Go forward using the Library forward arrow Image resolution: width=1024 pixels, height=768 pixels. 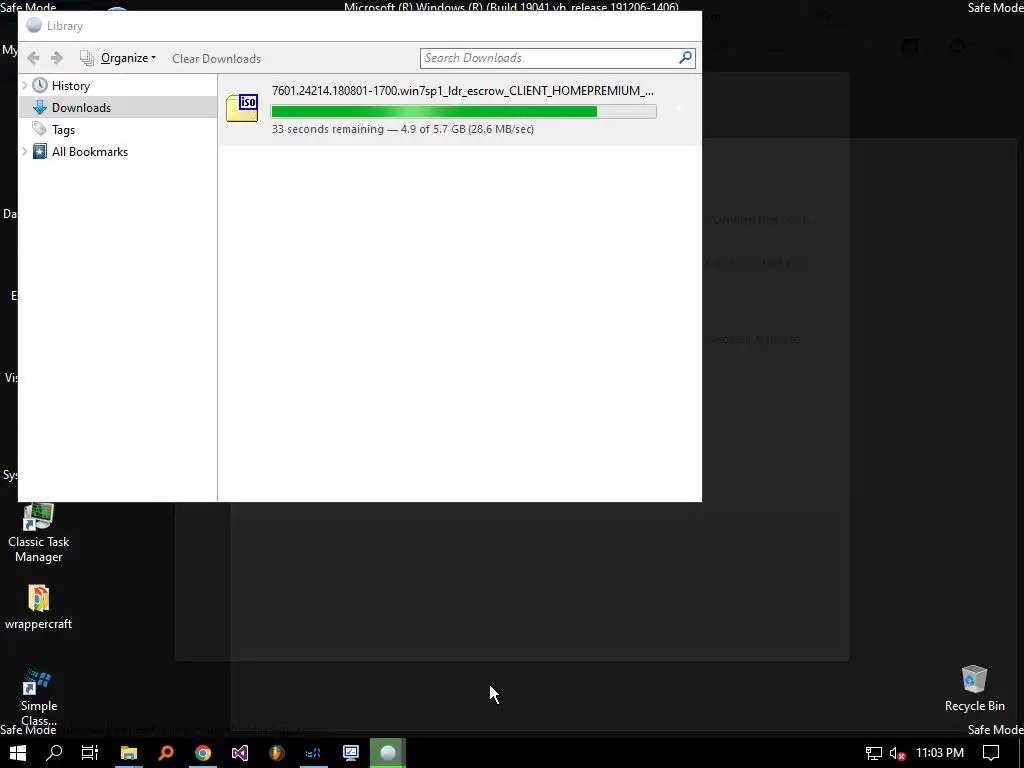click(57, 58)
